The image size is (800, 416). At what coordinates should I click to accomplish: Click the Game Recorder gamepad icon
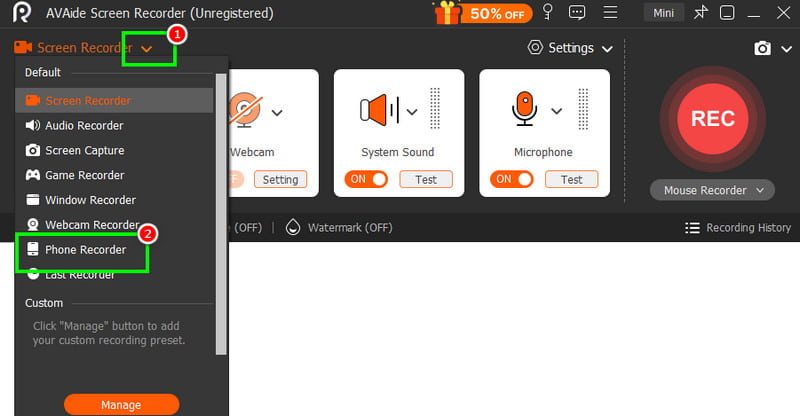(33, 175)
